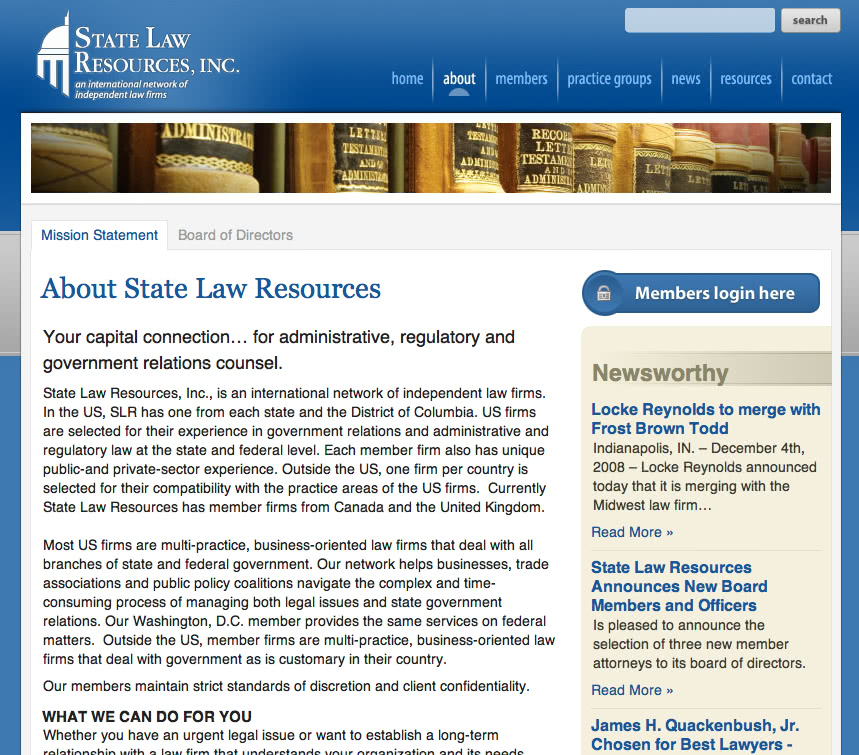Click the WHAT WE CAN DO FOR YOU heading

147,717
